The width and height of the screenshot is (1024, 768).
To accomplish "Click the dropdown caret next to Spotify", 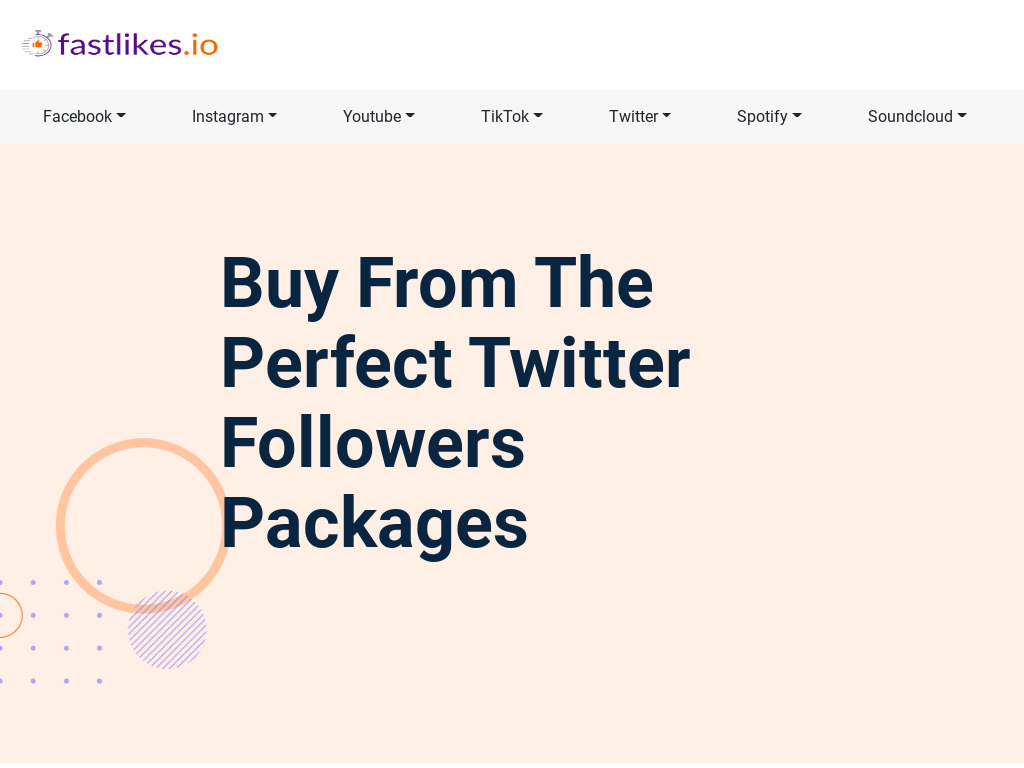I will point(797,116).
